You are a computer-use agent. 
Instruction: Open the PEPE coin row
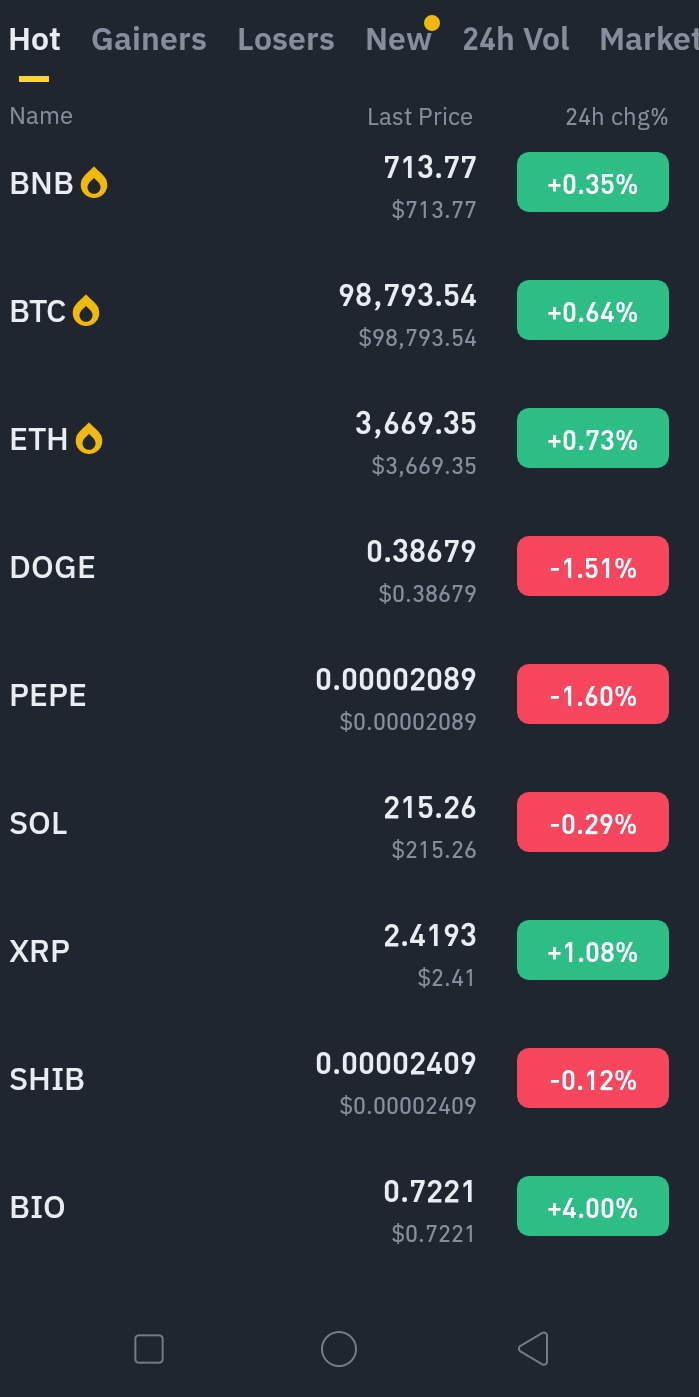coord(48,695)
